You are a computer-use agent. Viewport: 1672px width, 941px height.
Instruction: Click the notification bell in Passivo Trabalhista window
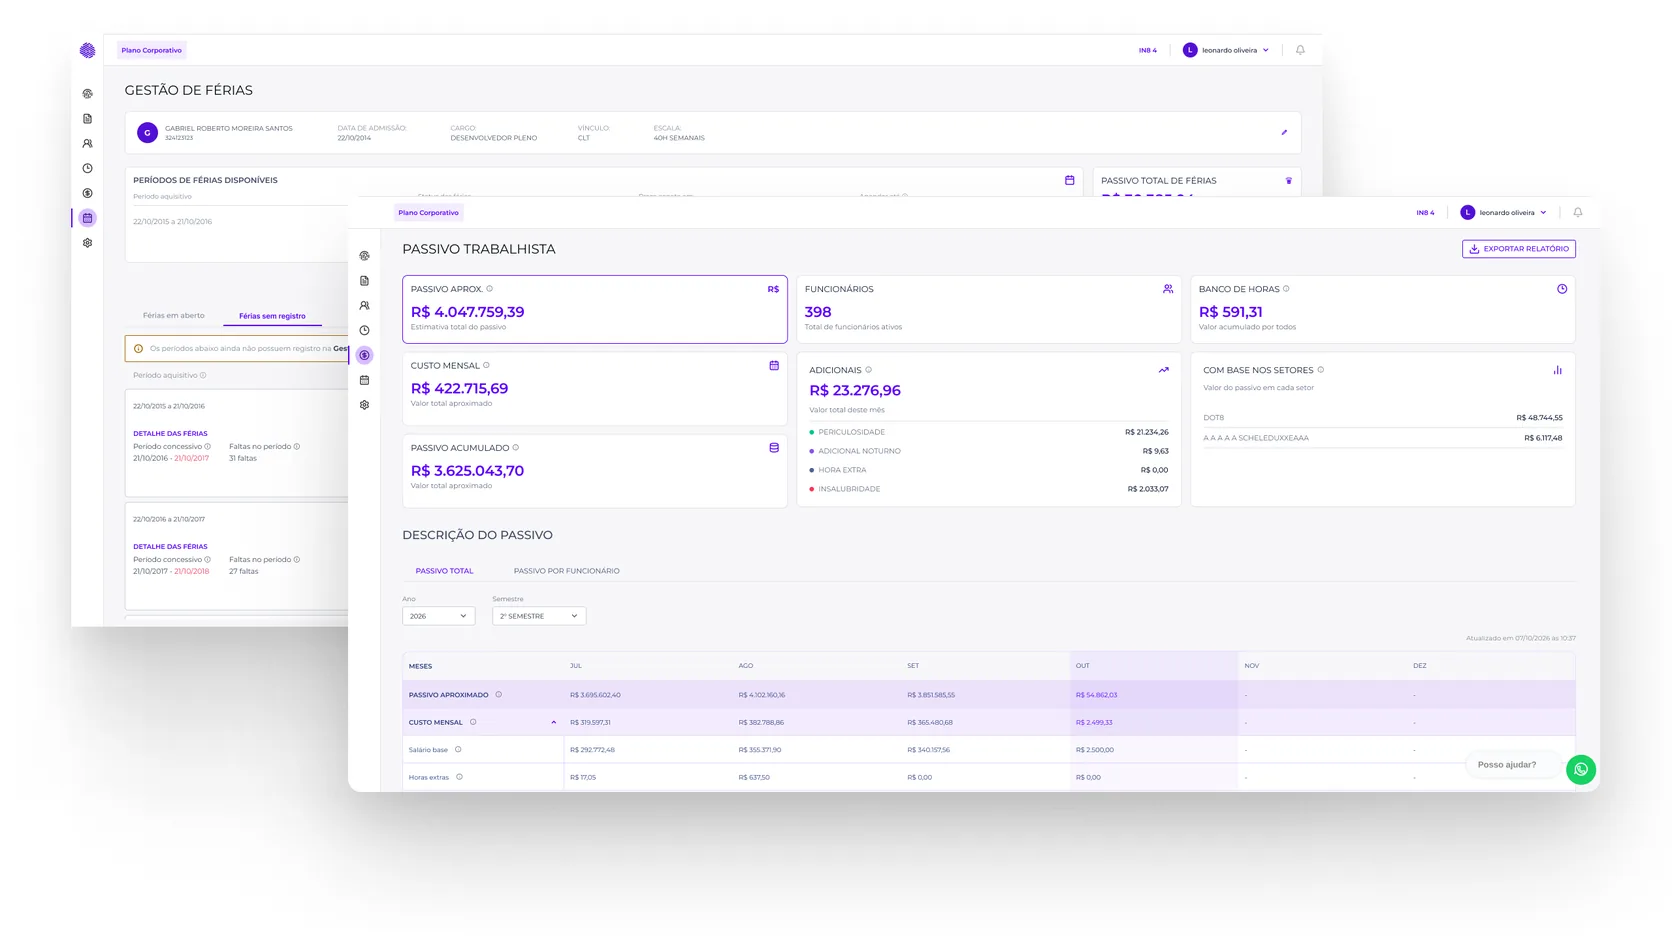point(1578,212)
